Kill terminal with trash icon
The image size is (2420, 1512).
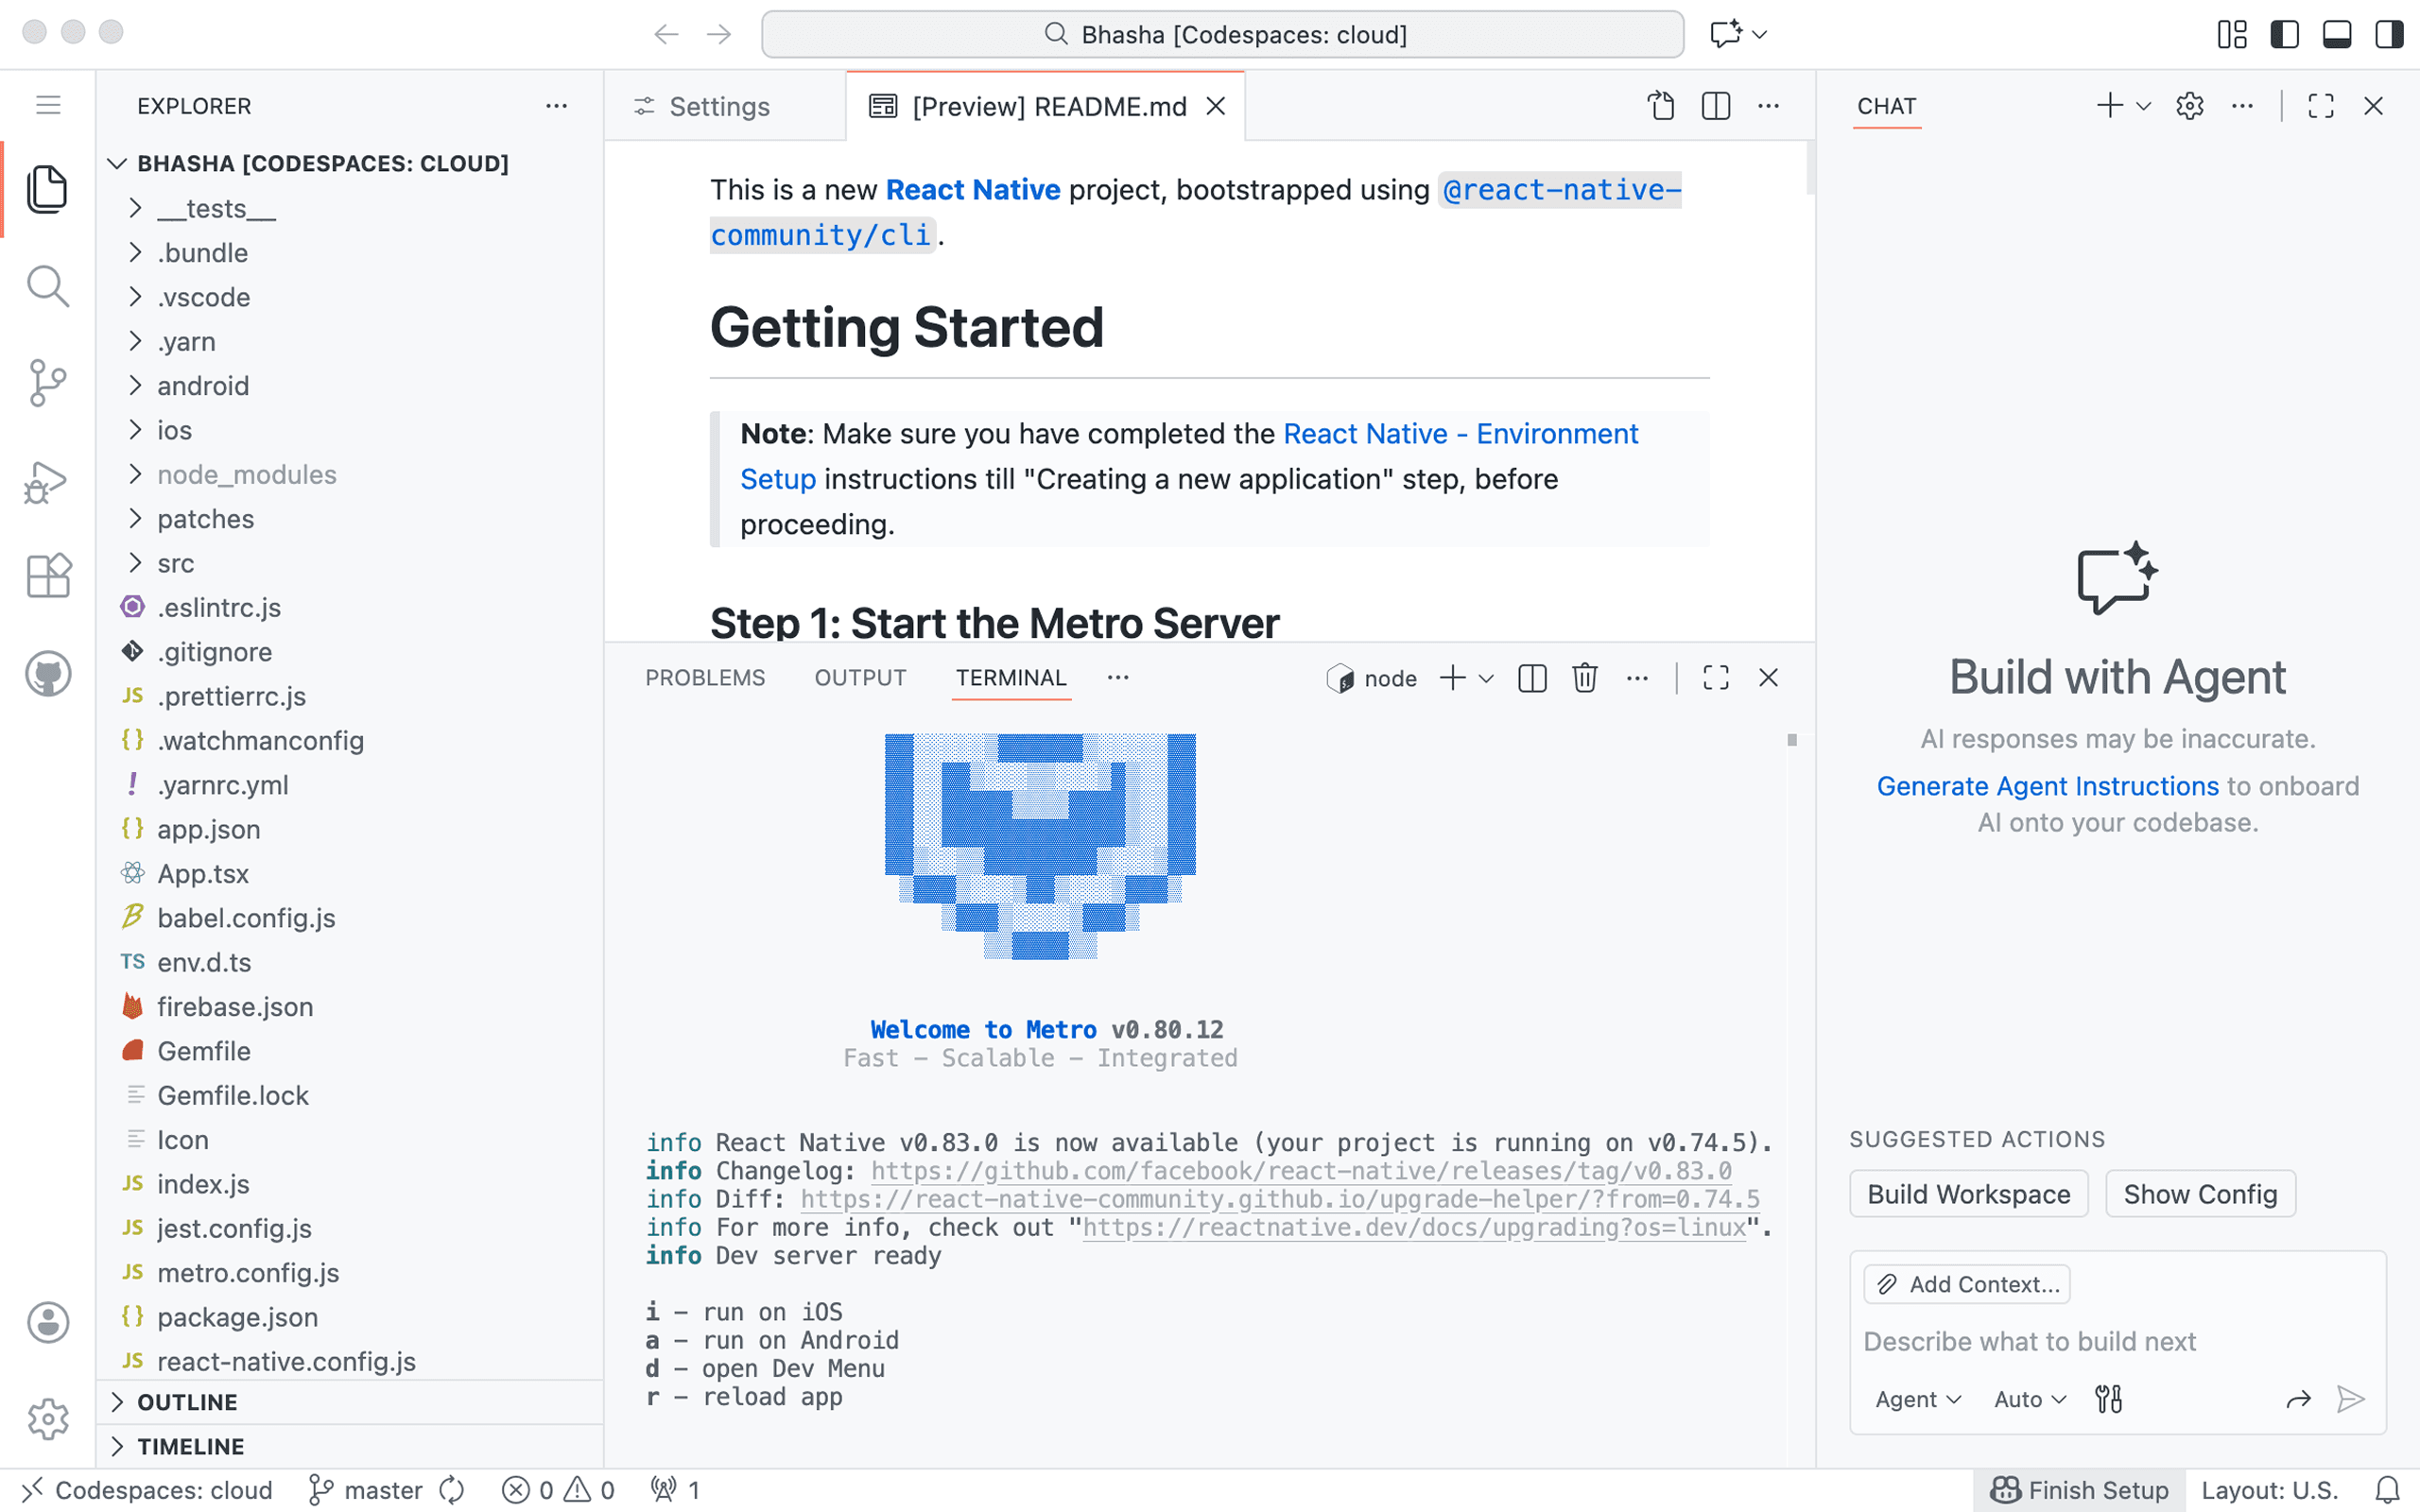click(x=1584, y=678)
